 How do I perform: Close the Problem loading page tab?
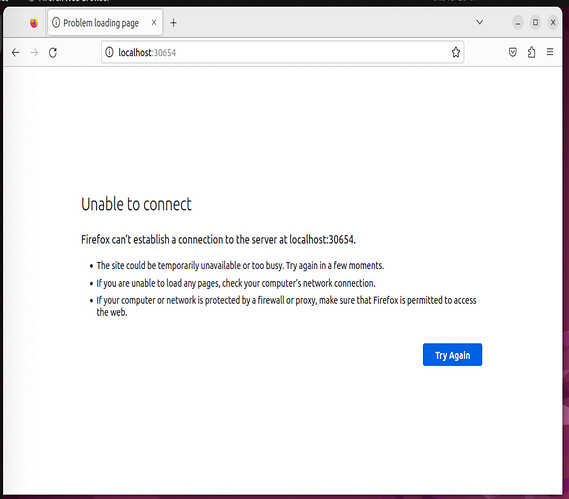point(154,23)
